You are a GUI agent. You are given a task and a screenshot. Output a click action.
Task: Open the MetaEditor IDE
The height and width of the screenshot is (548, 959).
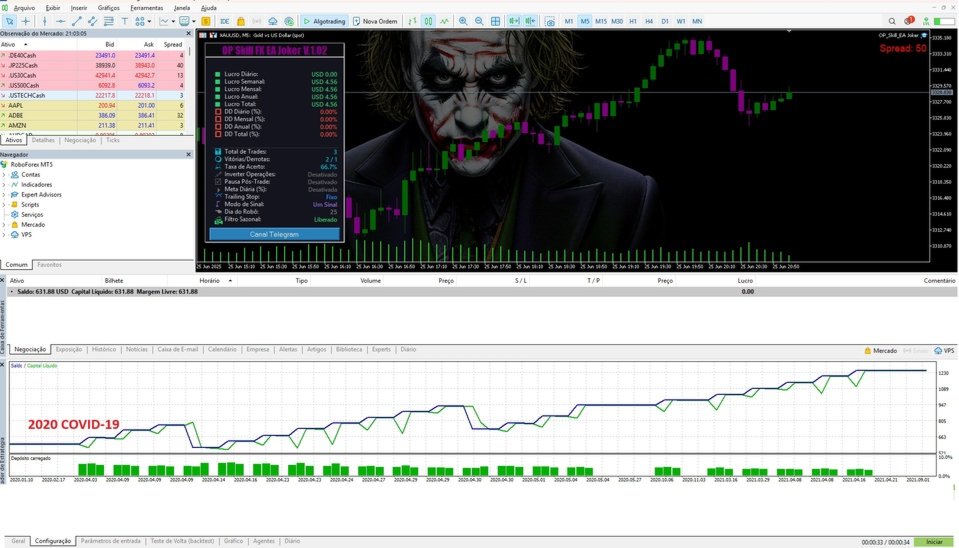(224, 21)
